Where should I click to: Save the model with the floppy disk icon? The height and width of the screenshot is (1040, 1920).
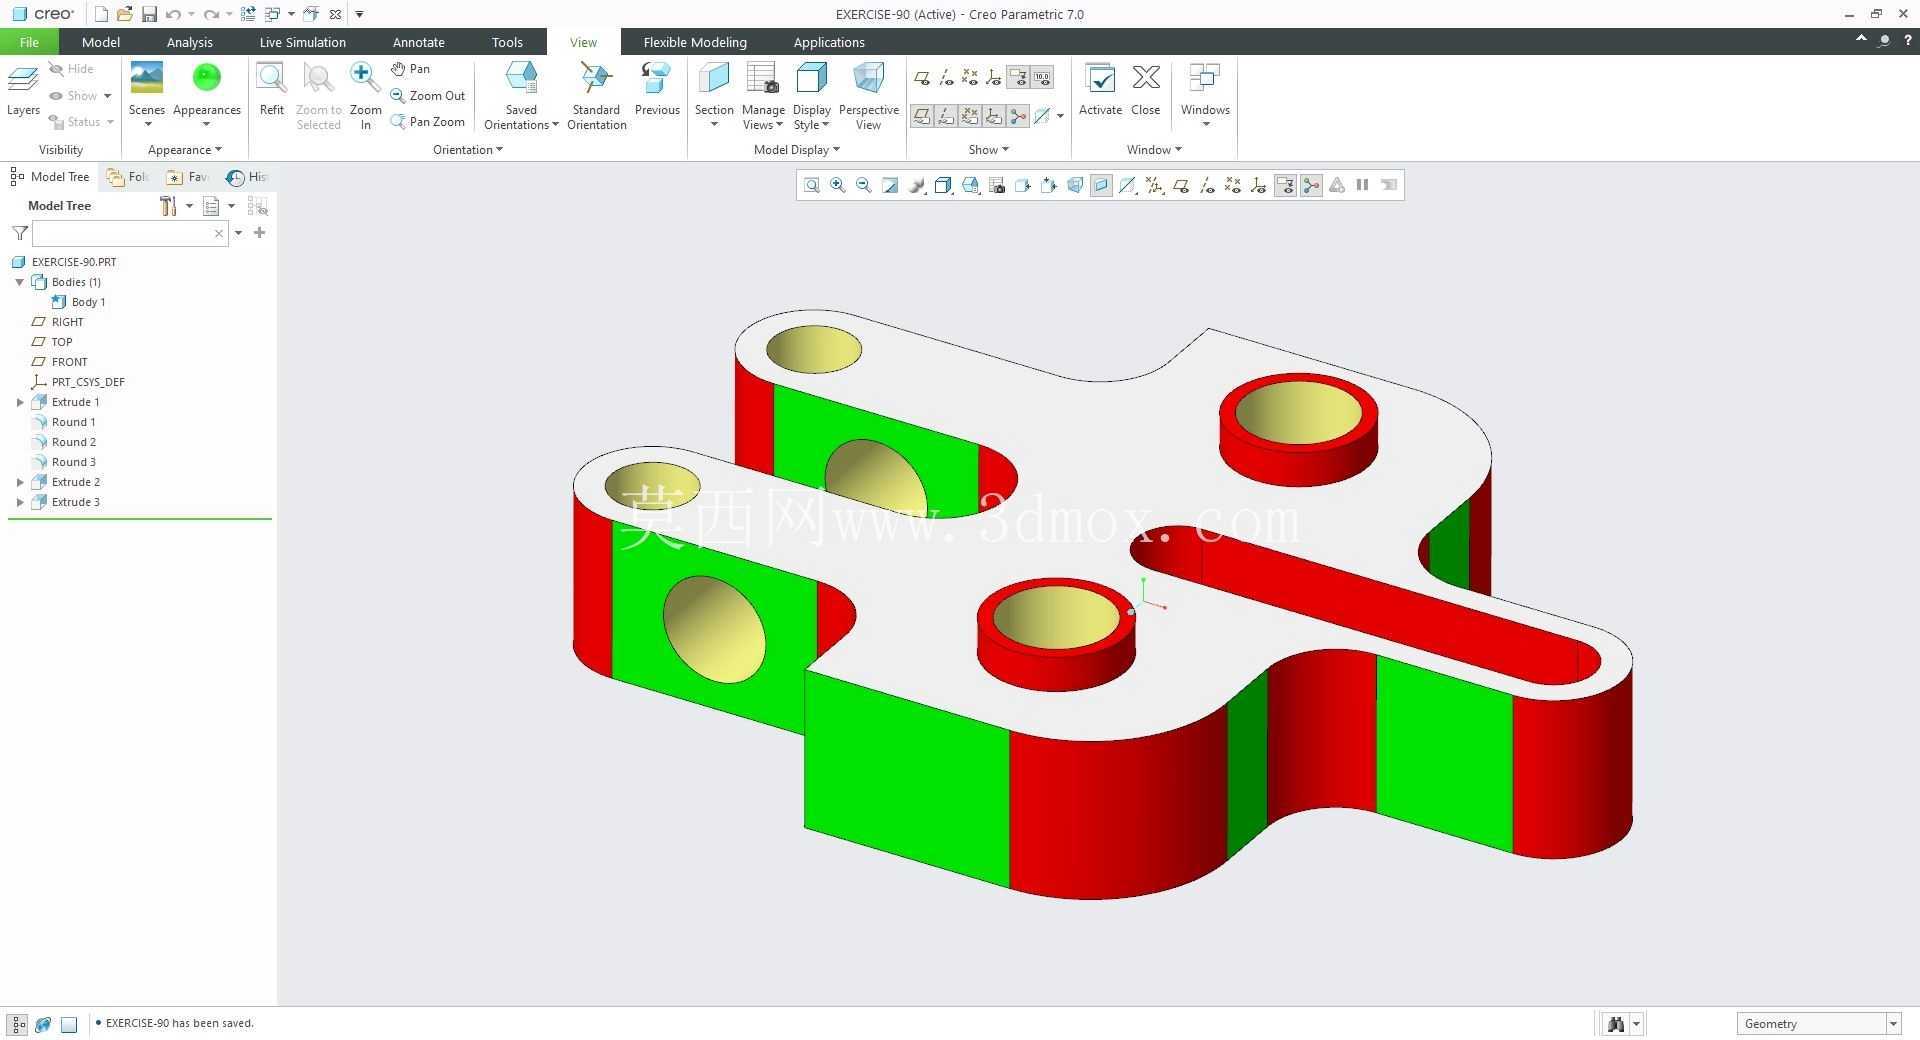point(149,14)
